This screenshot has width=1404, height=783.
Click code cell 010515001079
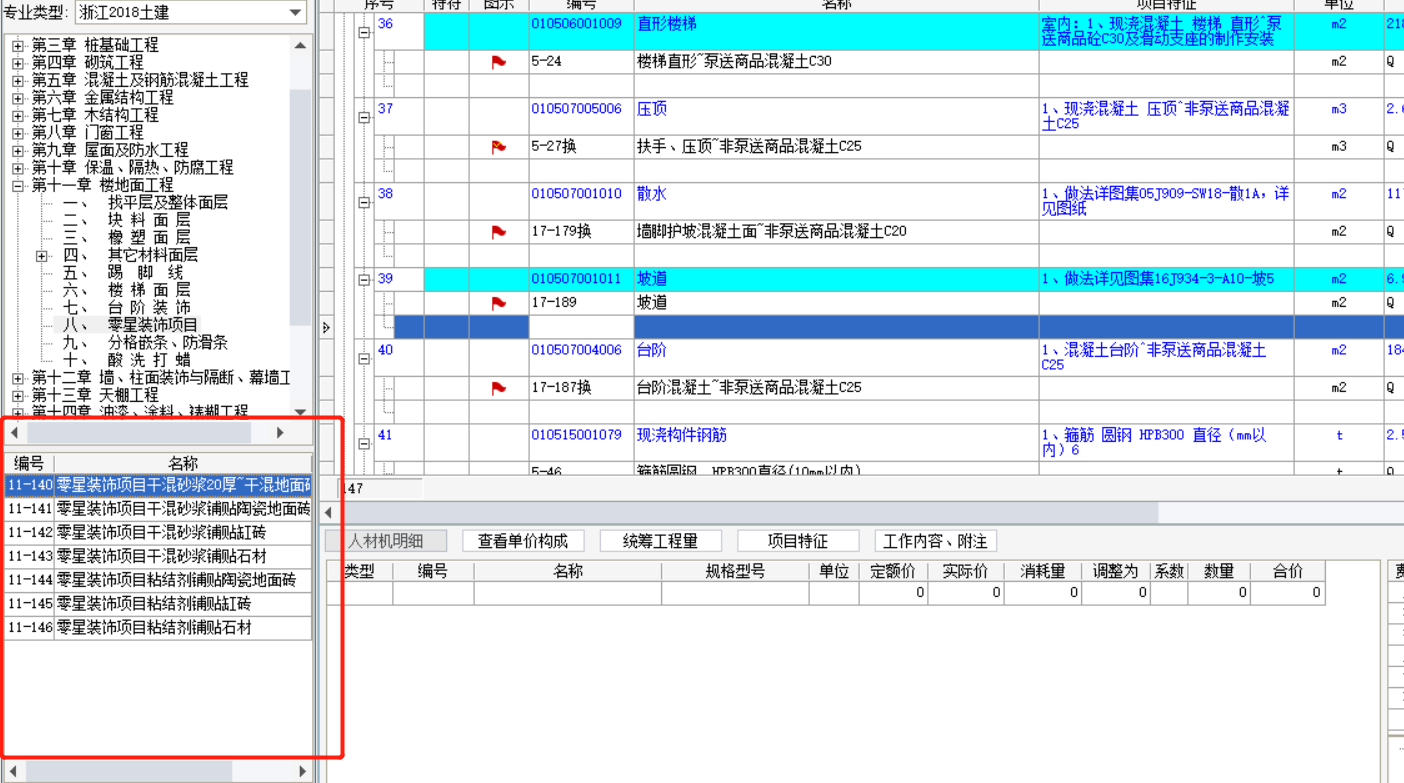pyautogui.click(x=581, y=443)
